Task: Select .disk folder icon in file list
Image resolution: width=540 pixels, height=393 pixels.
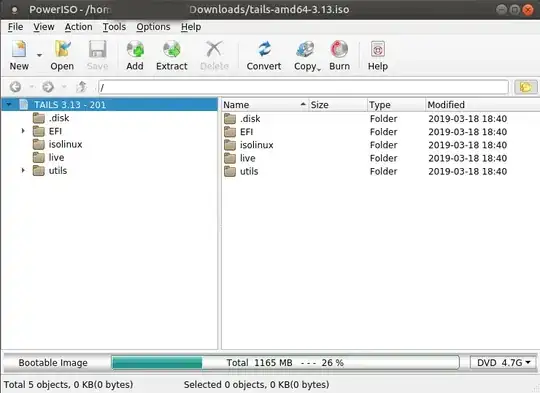Action: (x=230, y=119)
